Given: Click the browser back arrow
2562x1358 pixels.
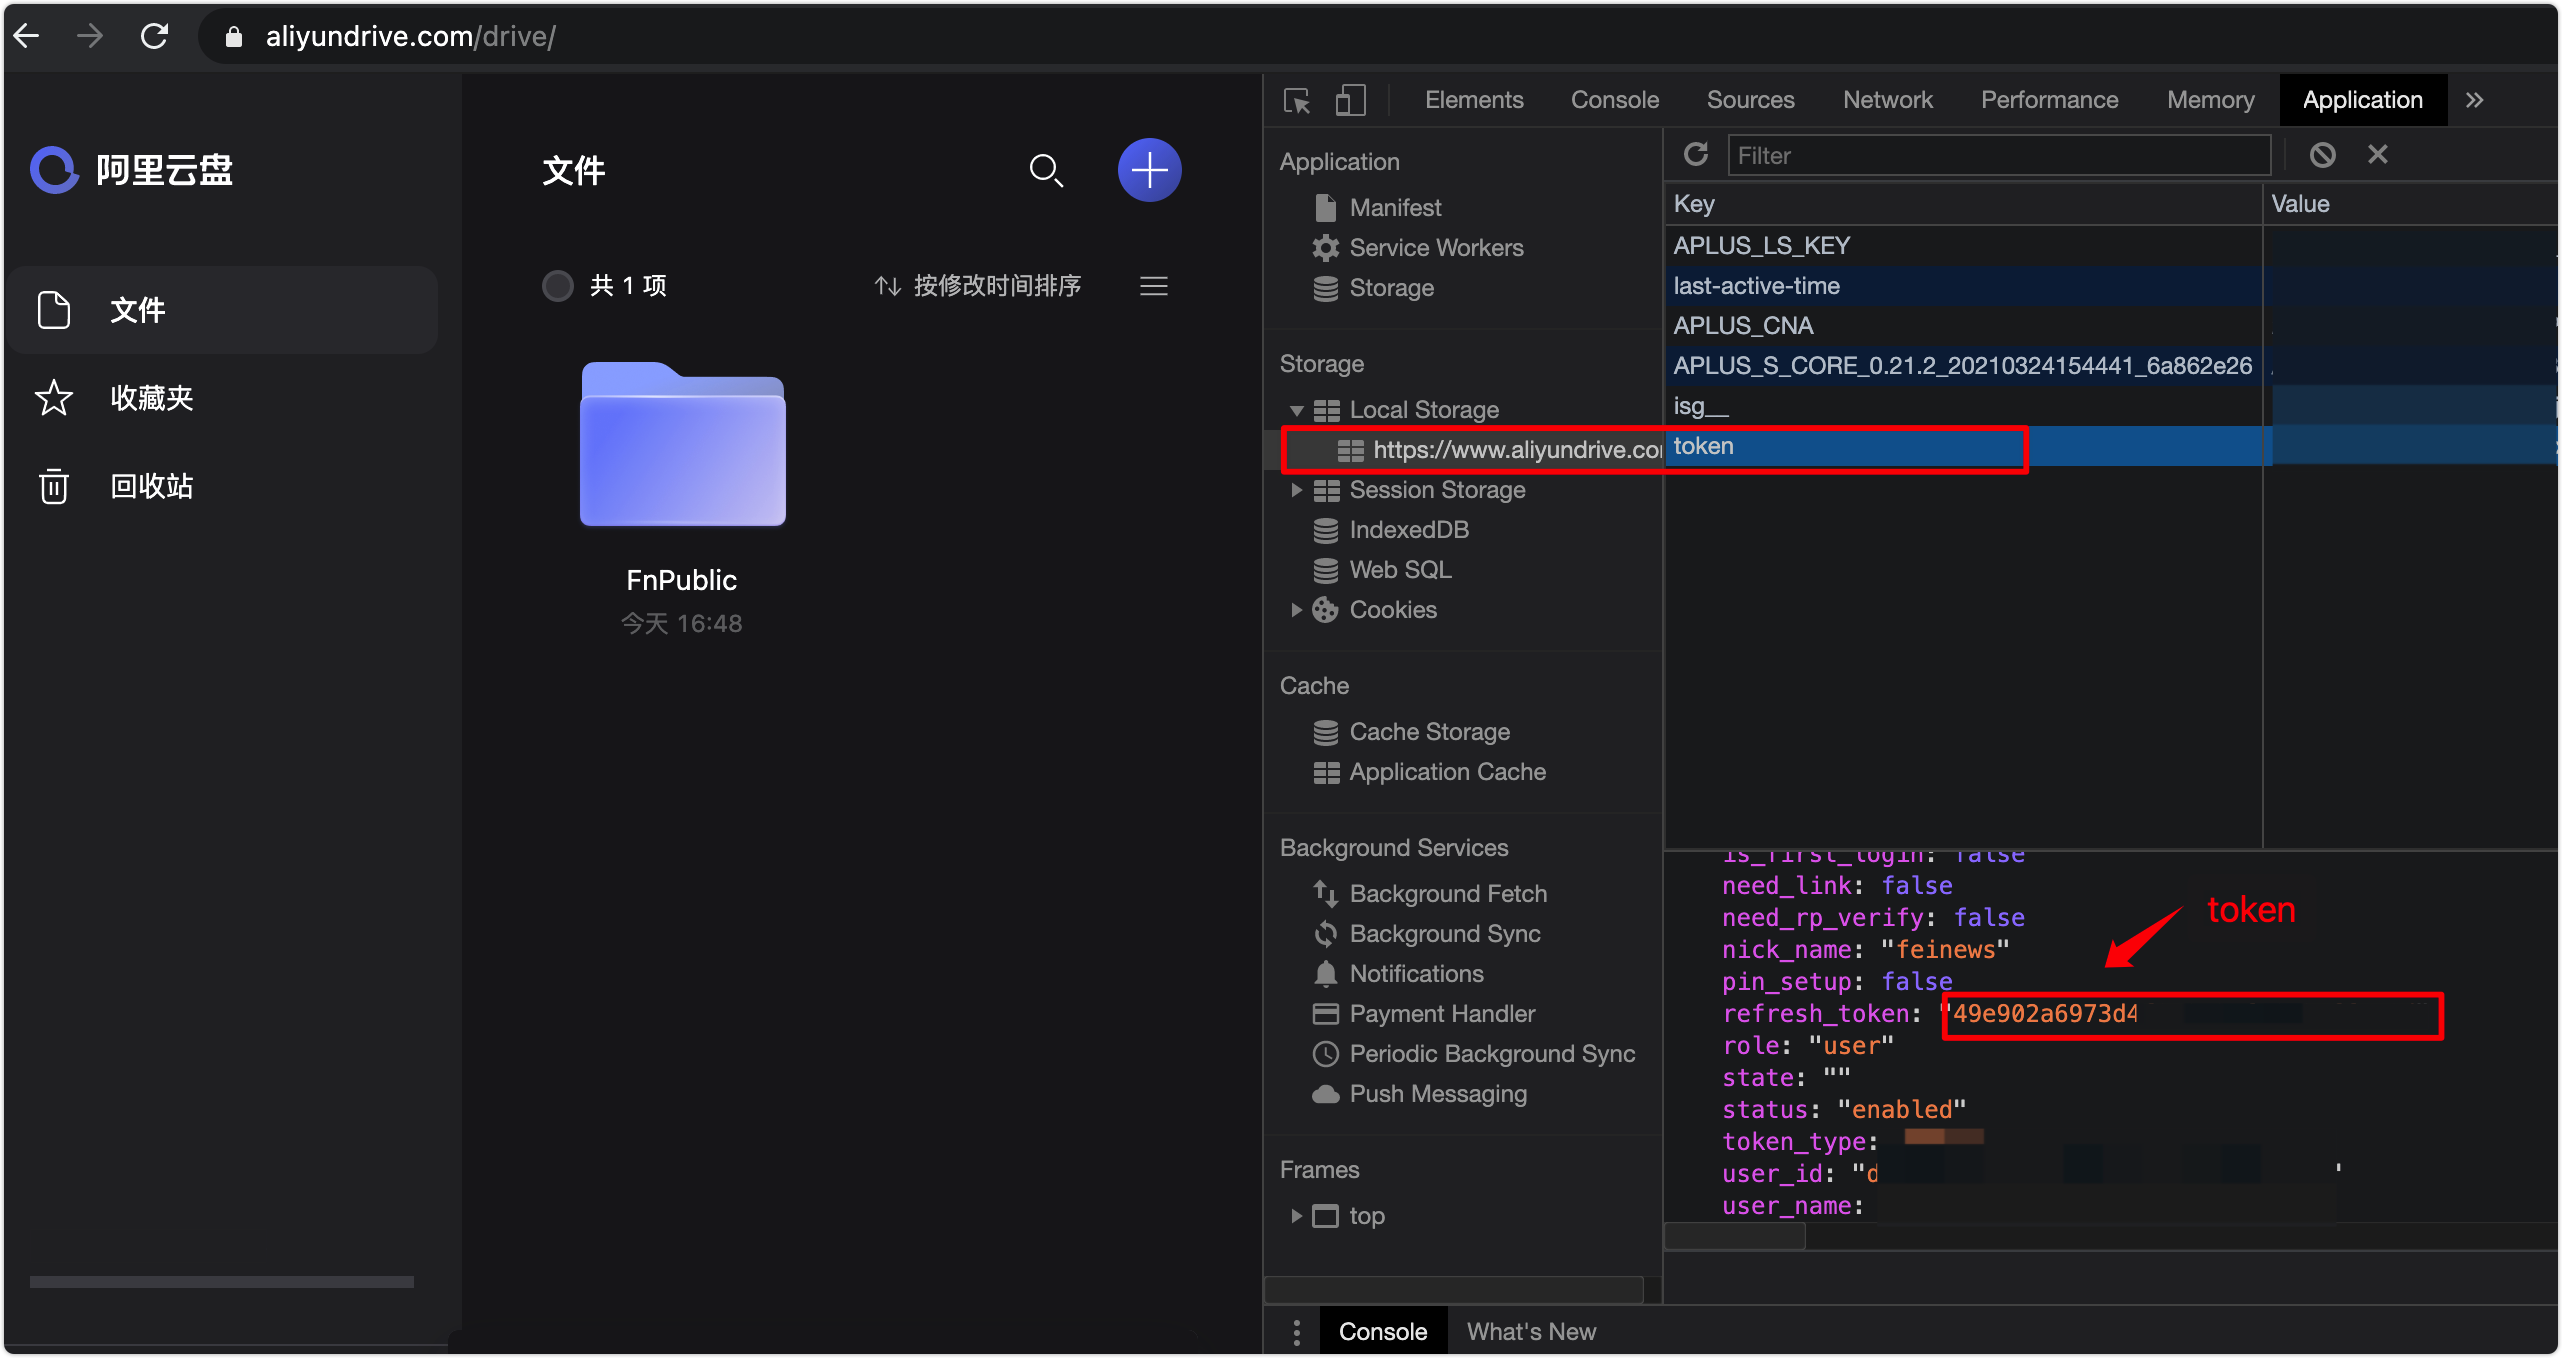Looking at the screenshot, I should point(27,36).
